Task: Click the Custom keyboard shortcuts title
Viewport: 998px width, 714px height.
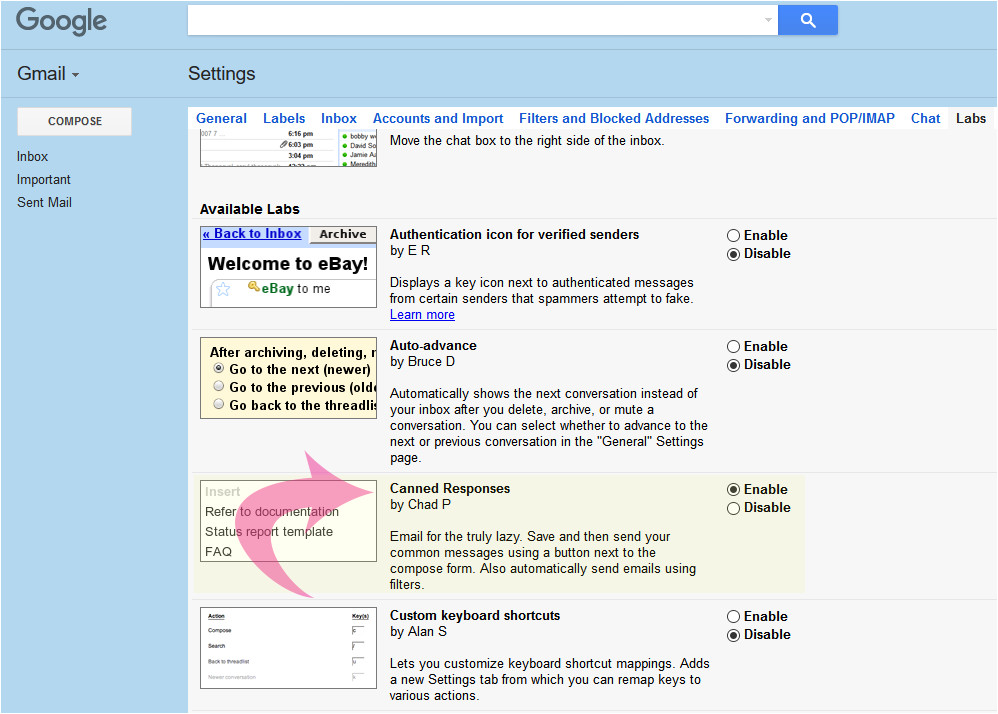Action: tap(475, 616)
